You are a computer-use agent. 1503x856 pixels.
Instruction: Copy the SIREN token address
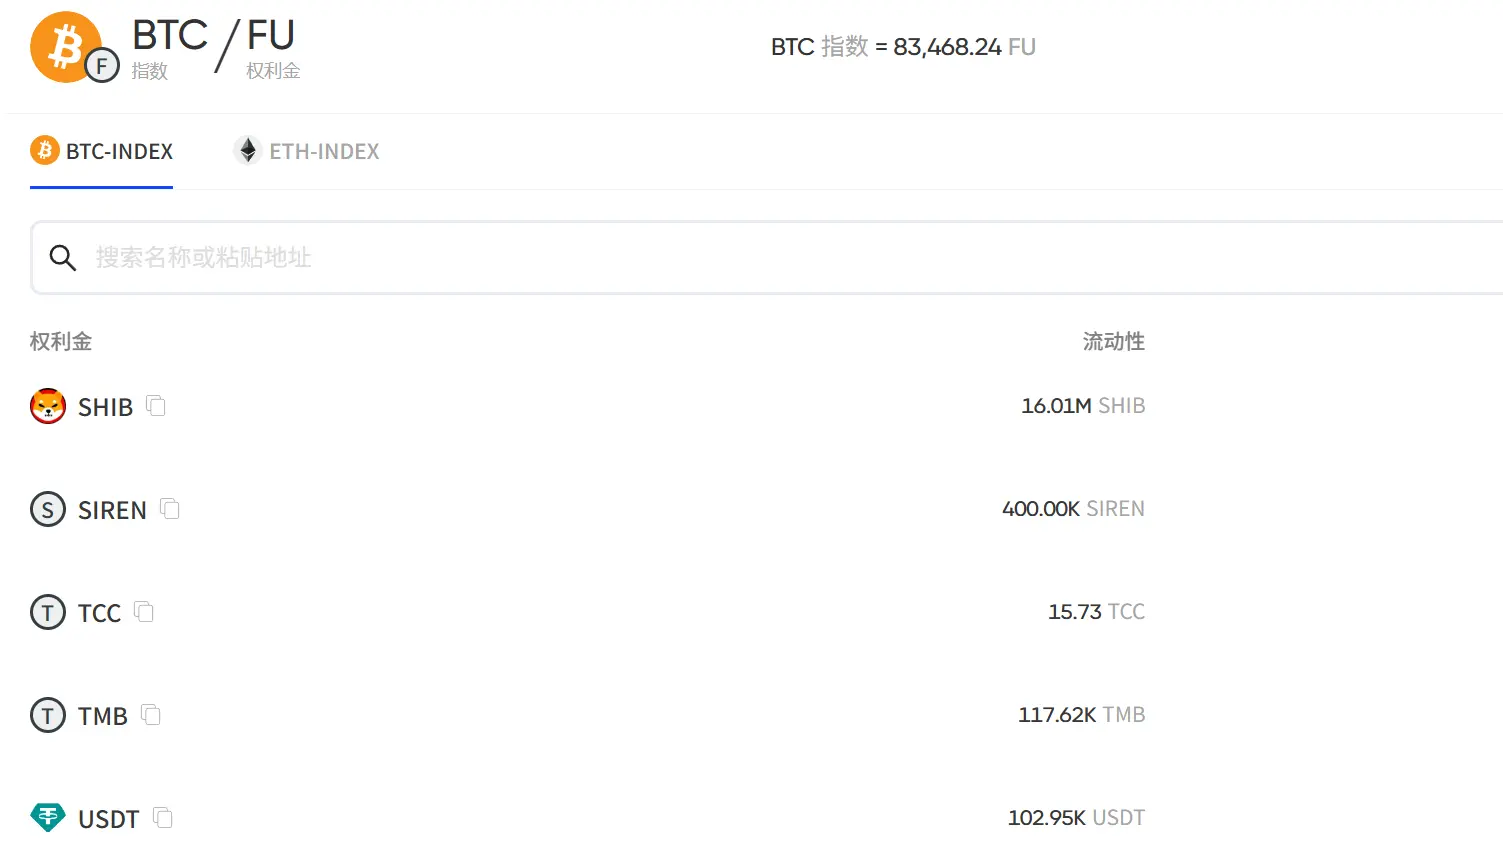pos(170,508)
